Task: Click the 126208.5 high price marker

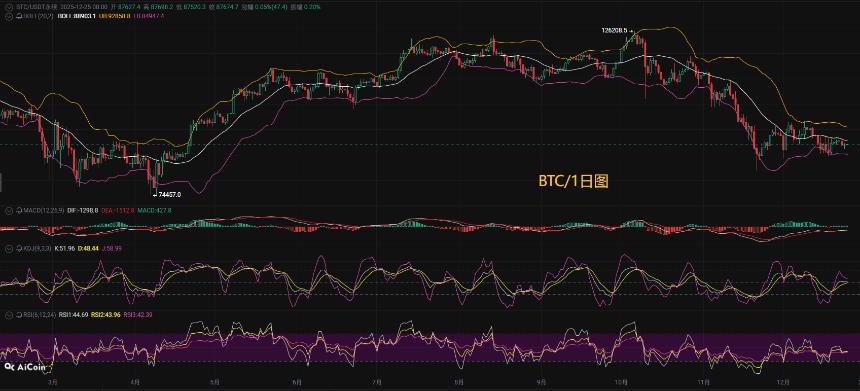Action: 618,31
